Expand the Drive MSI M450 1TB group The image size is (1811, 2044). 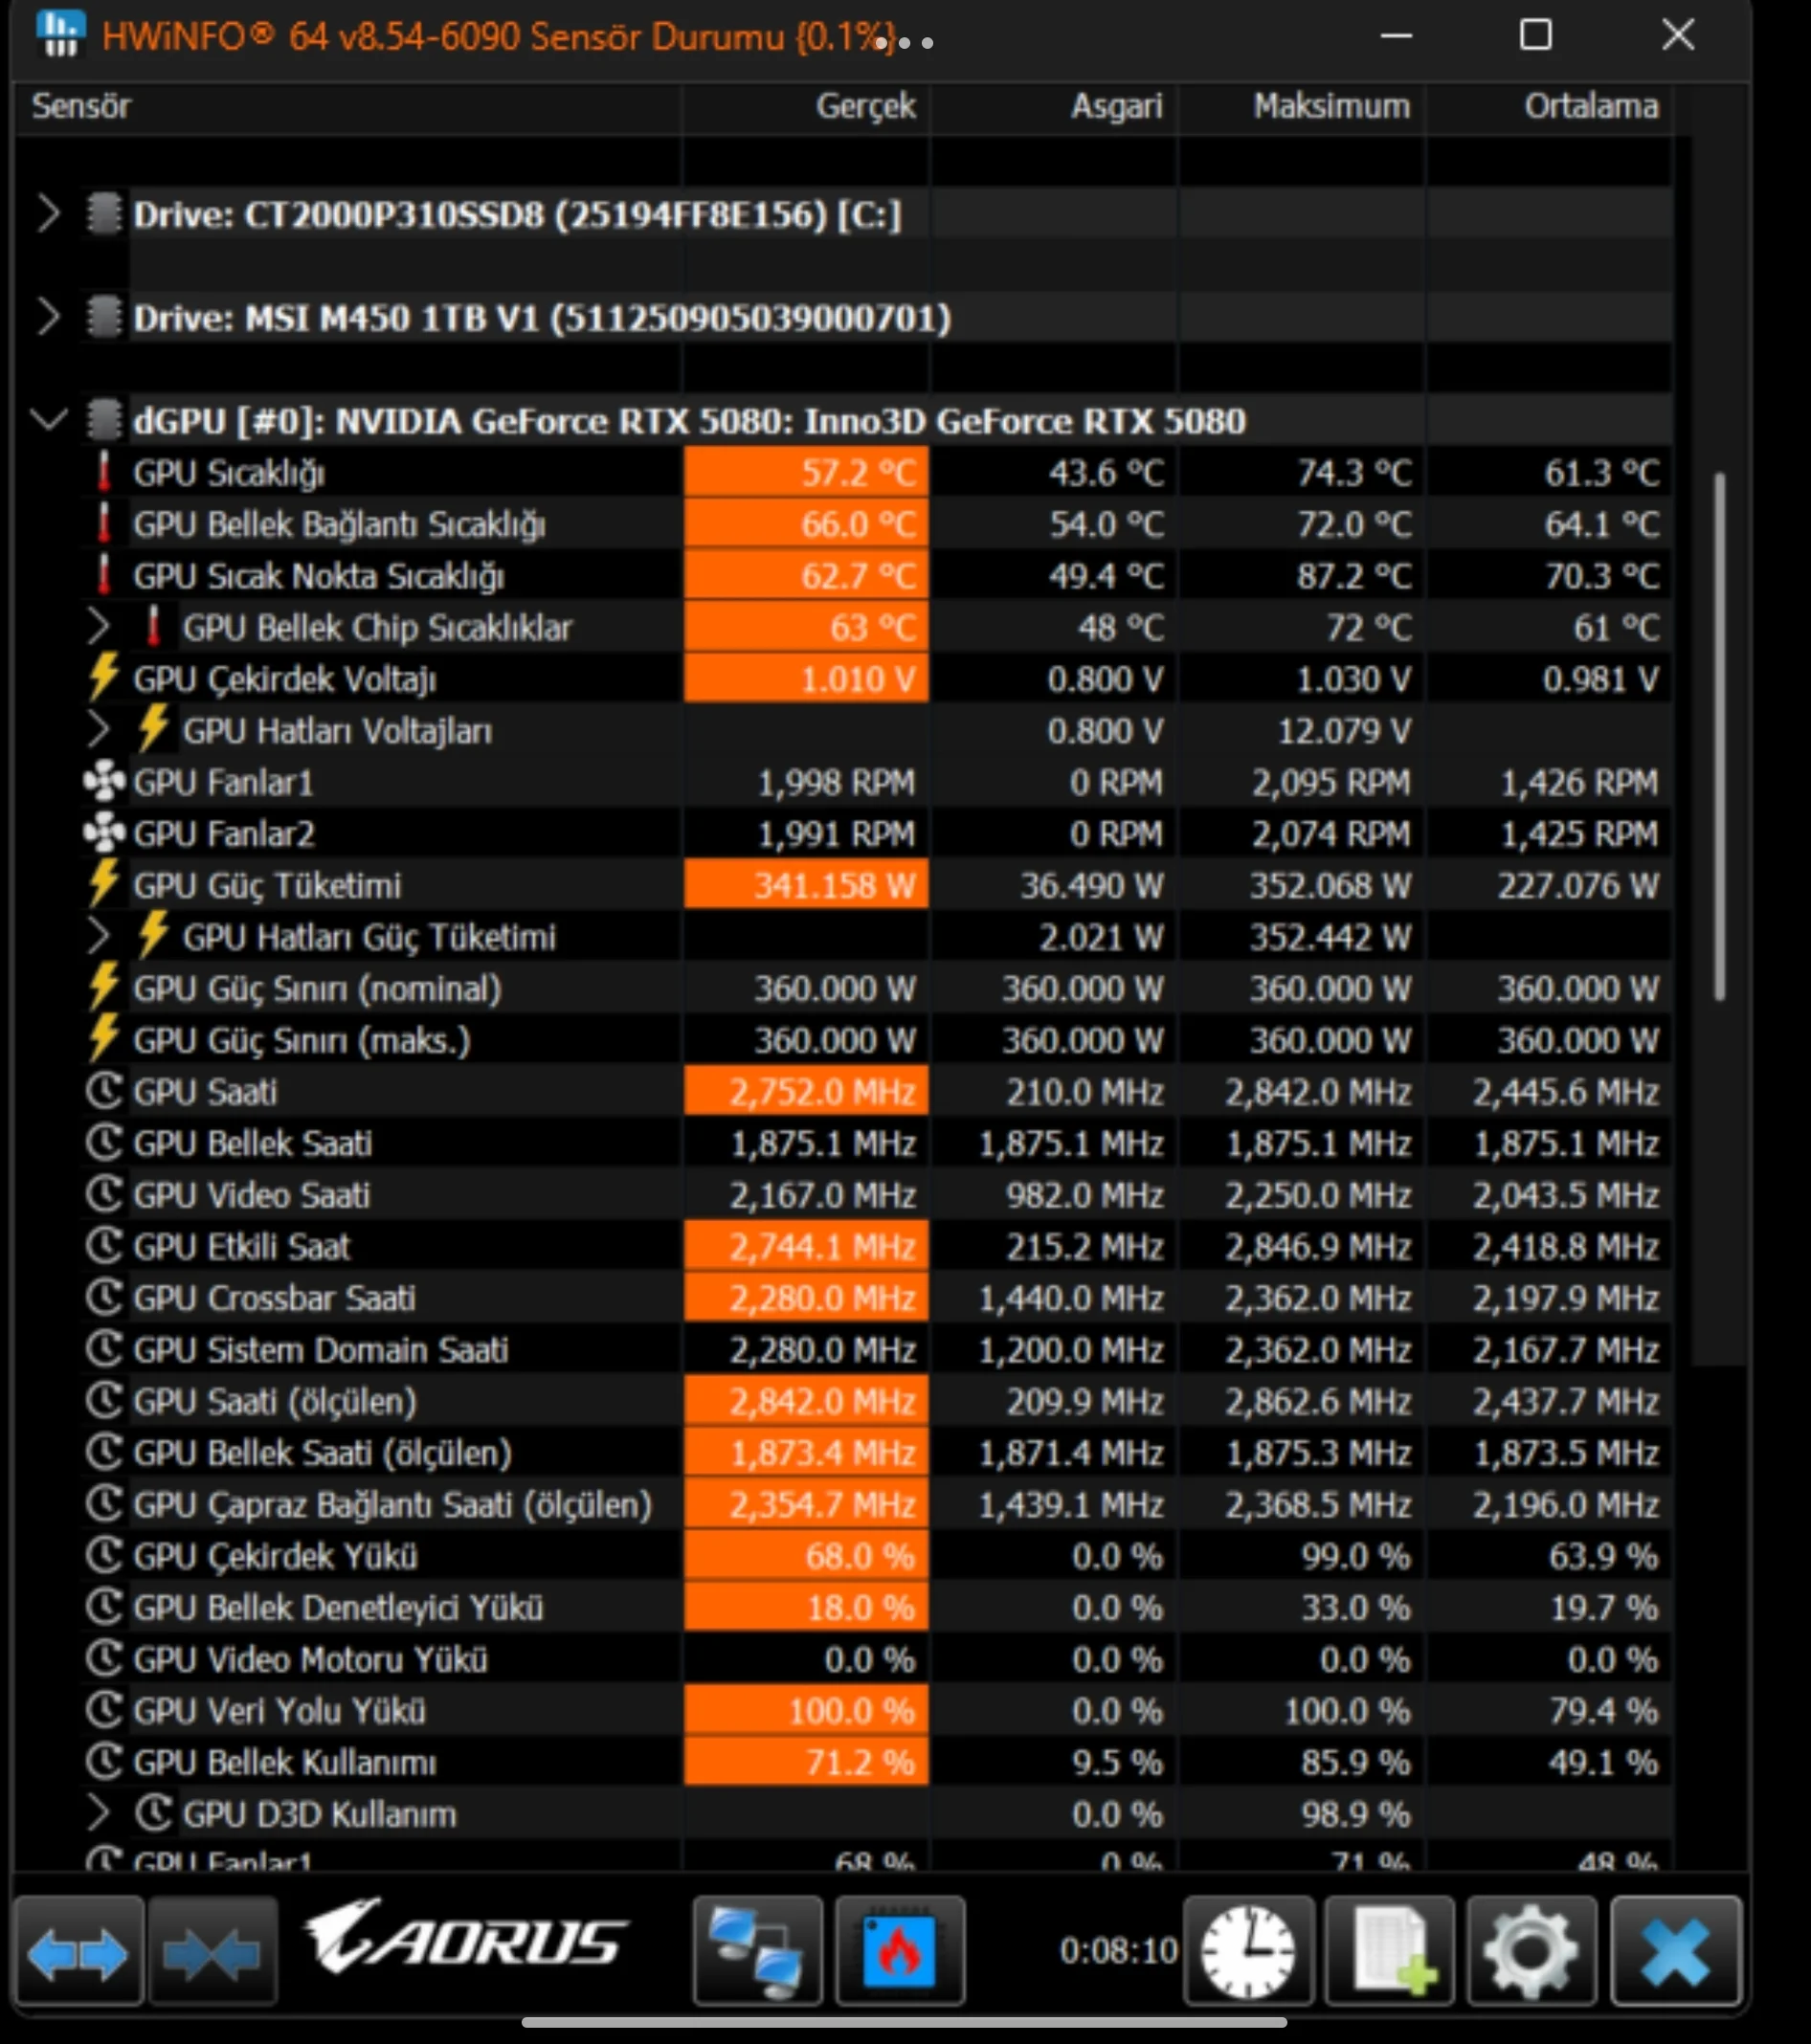(x=48, y=317)
